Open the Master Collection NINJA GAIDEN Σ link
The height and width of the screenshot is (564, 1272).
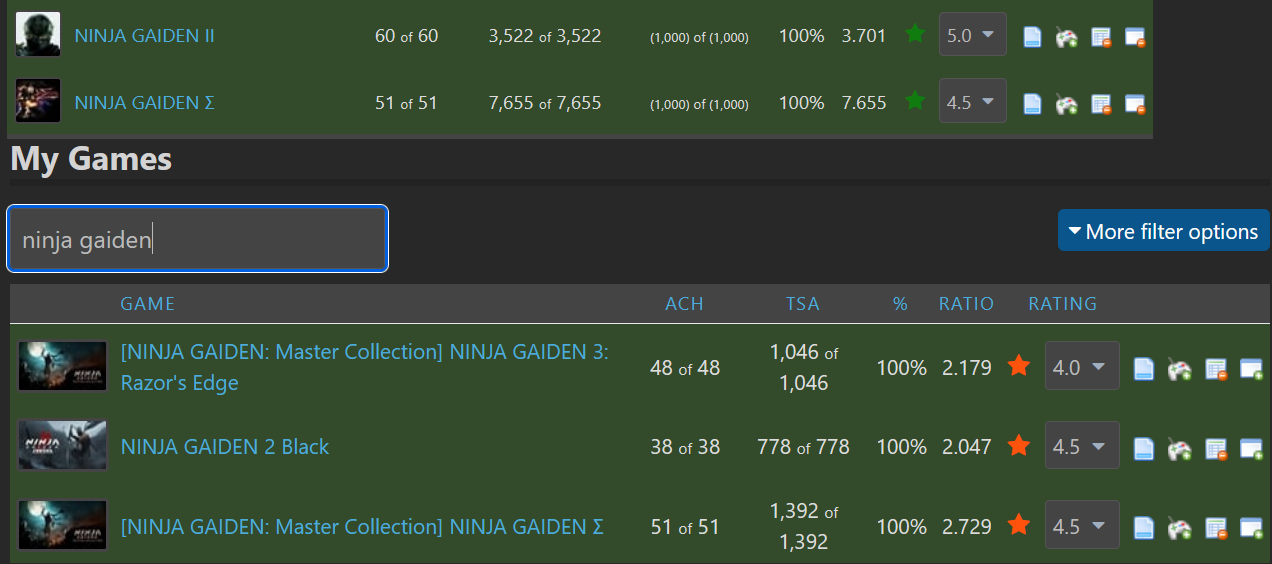click(362, 526)
